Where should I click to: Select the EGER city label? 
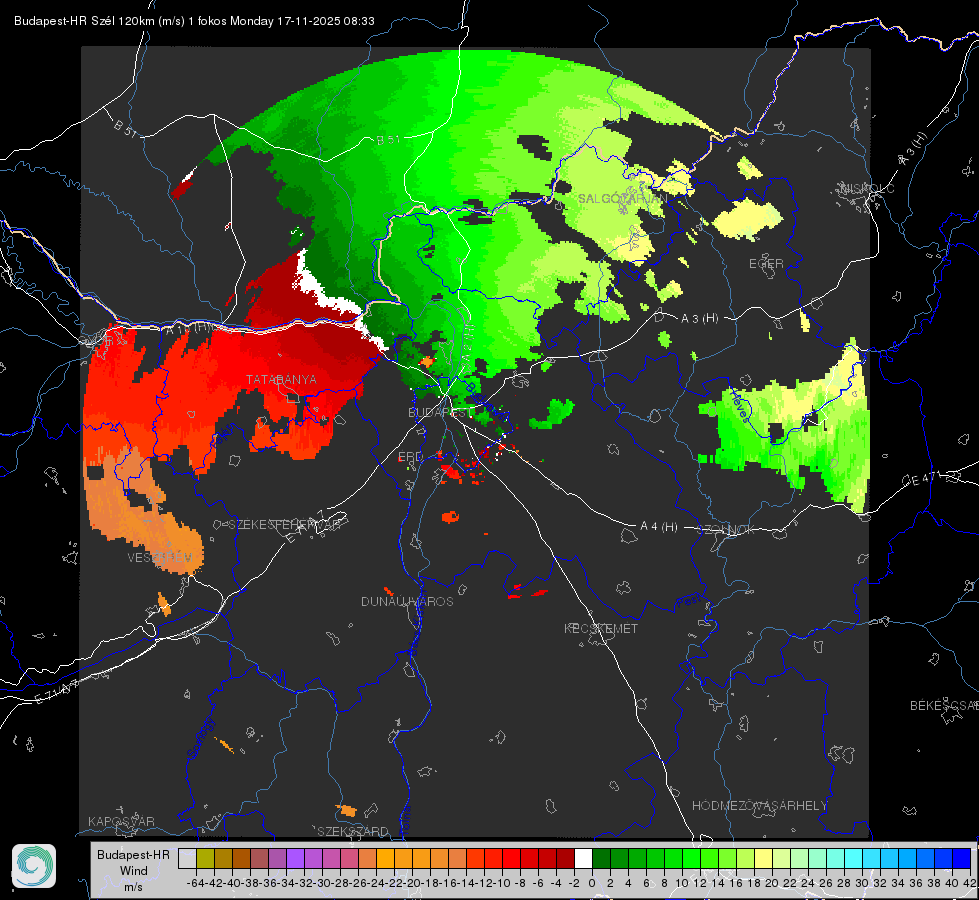click(x=766, y=264)
